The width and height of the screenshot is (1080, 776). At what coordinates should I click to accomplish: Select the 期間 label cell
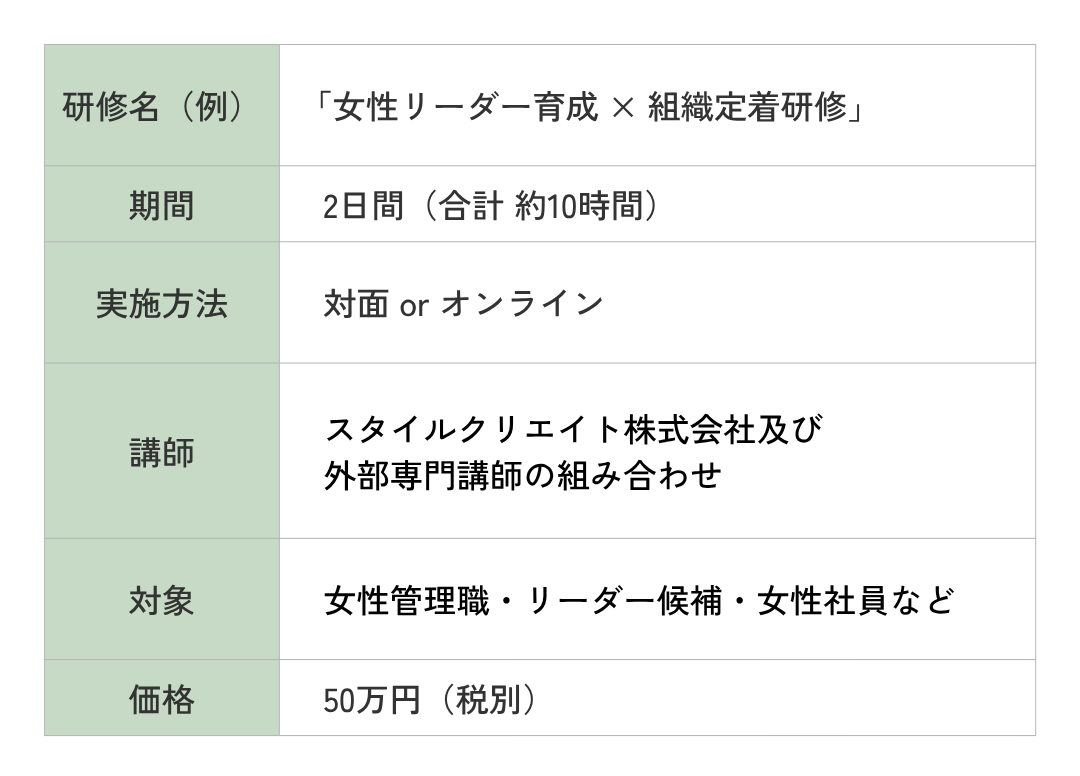[161, 205]
